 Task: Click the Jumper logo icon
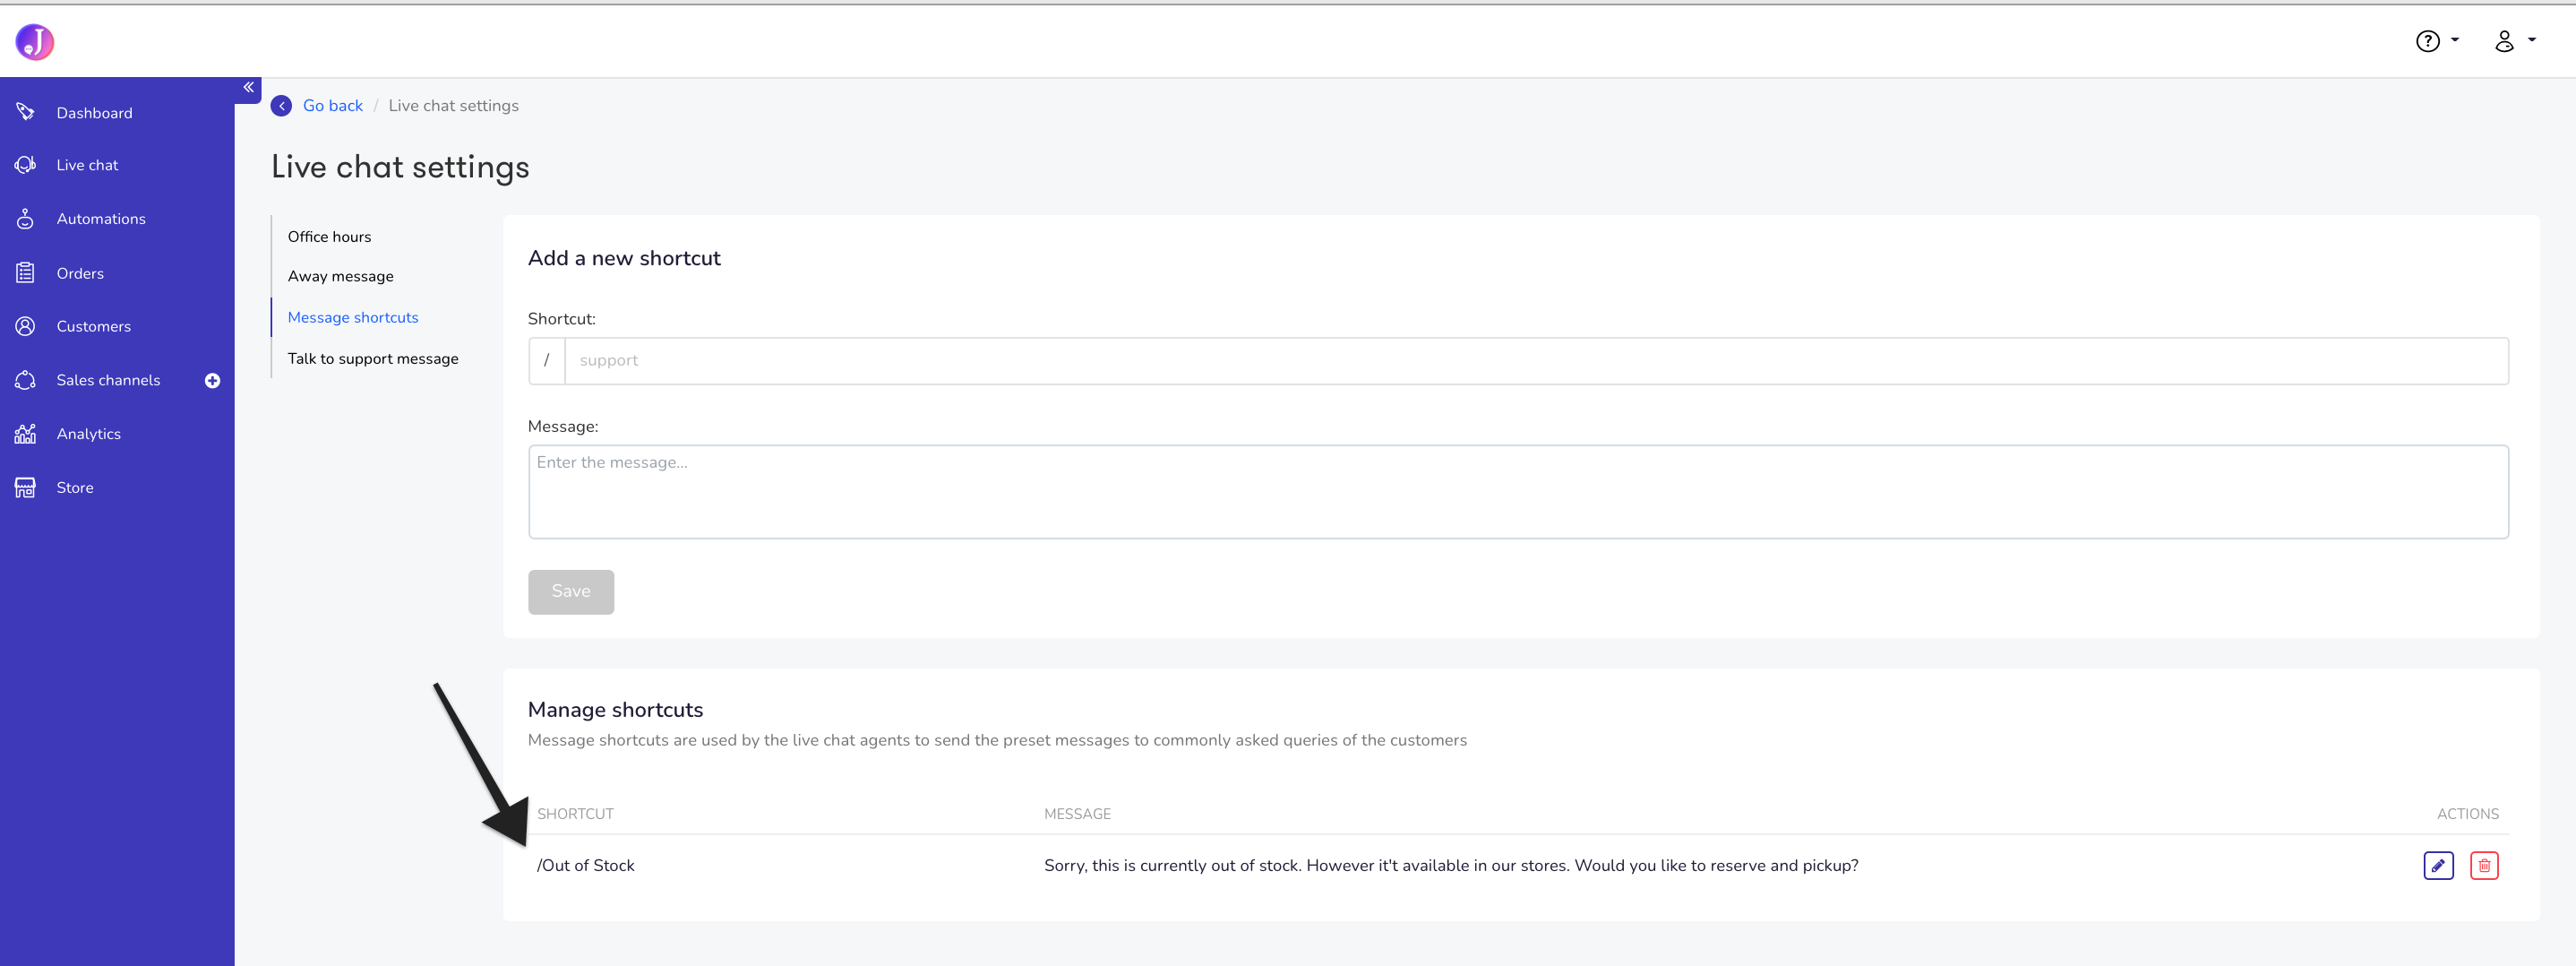pyautogui.click(x=35, y=41)
